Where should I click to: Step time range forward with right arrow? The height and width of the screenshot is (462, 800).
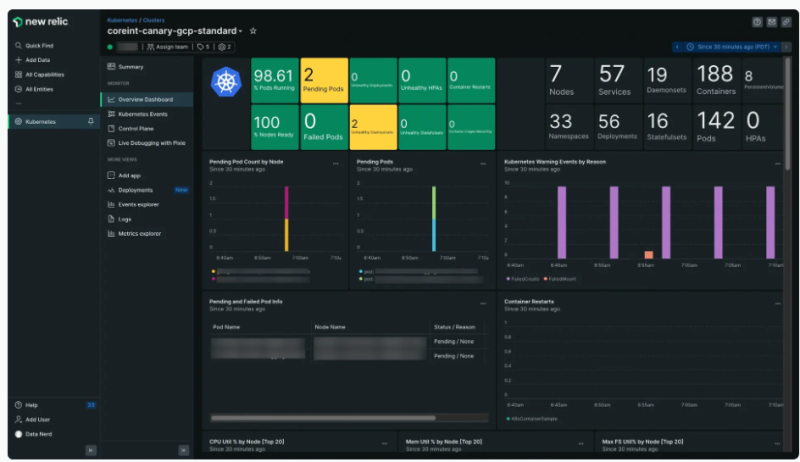786,47
